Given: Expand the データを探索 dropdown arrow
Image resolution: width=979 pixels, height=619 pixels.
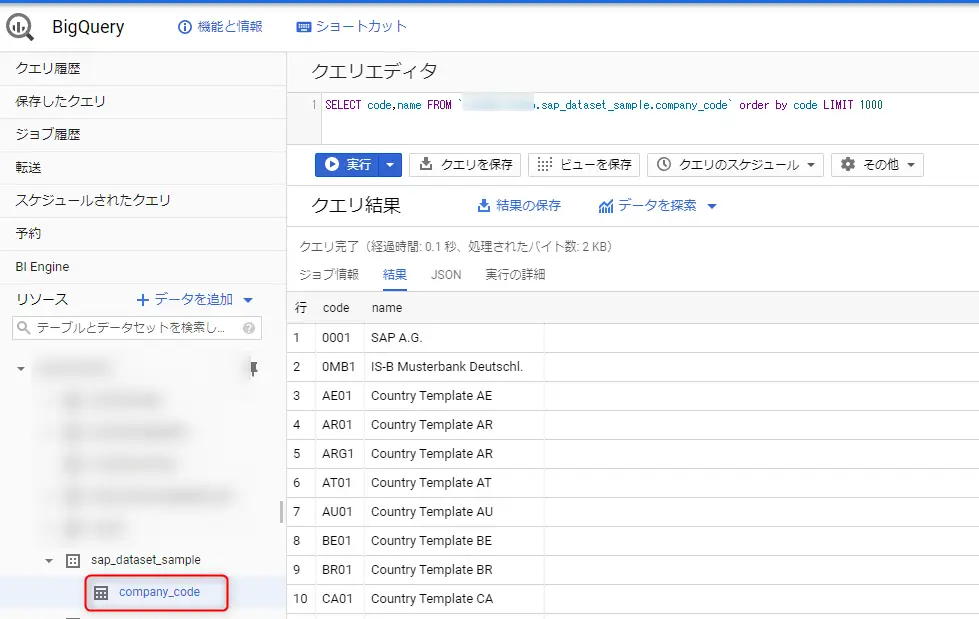Looking at the screenshot, I should coord(712,206).
